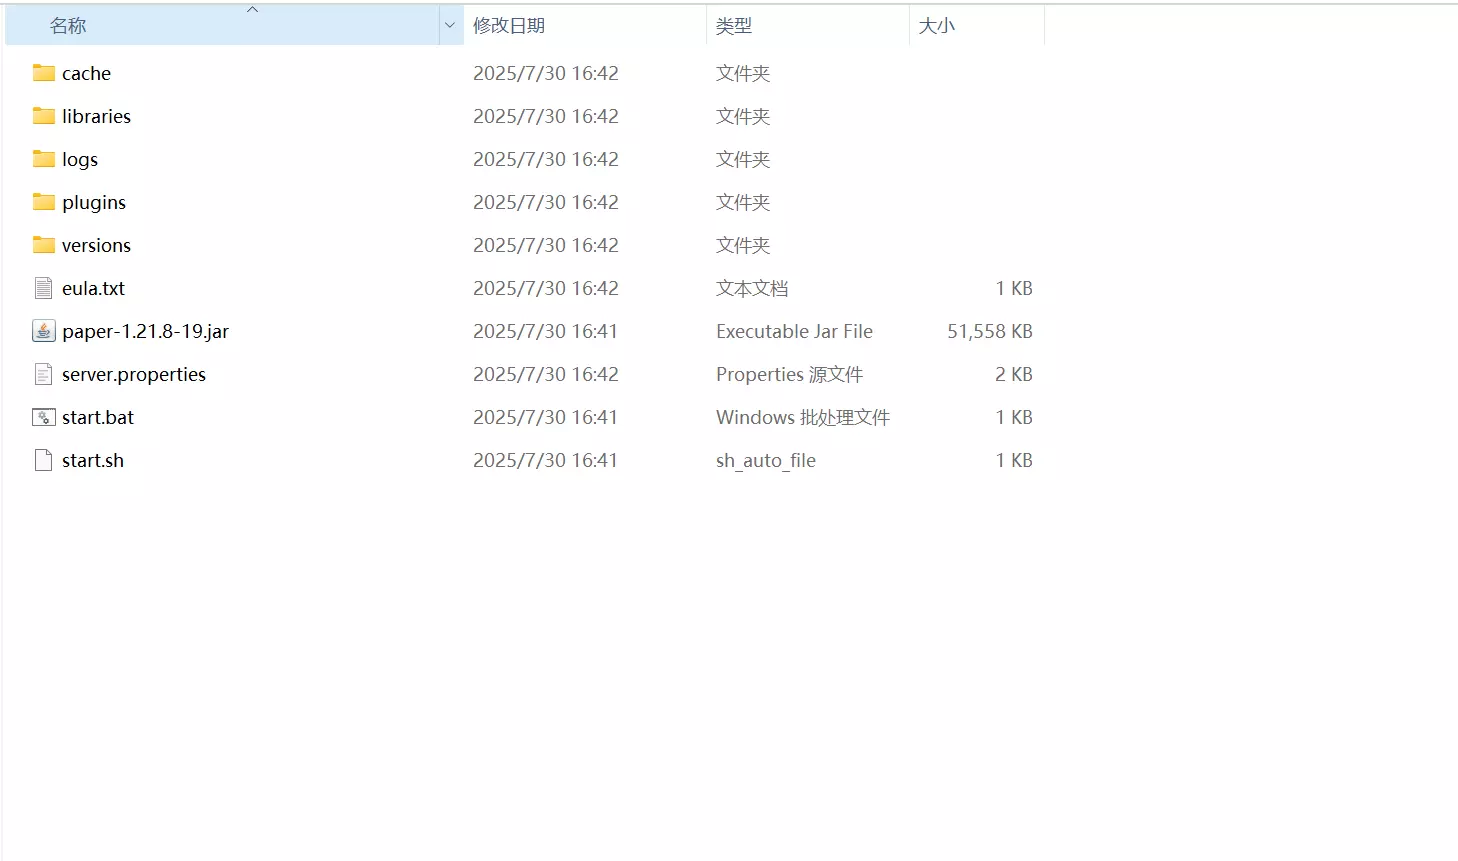Select the start.sh file name
The height and width of the screenshot is (861, 1458).
(x=93, y=460)
